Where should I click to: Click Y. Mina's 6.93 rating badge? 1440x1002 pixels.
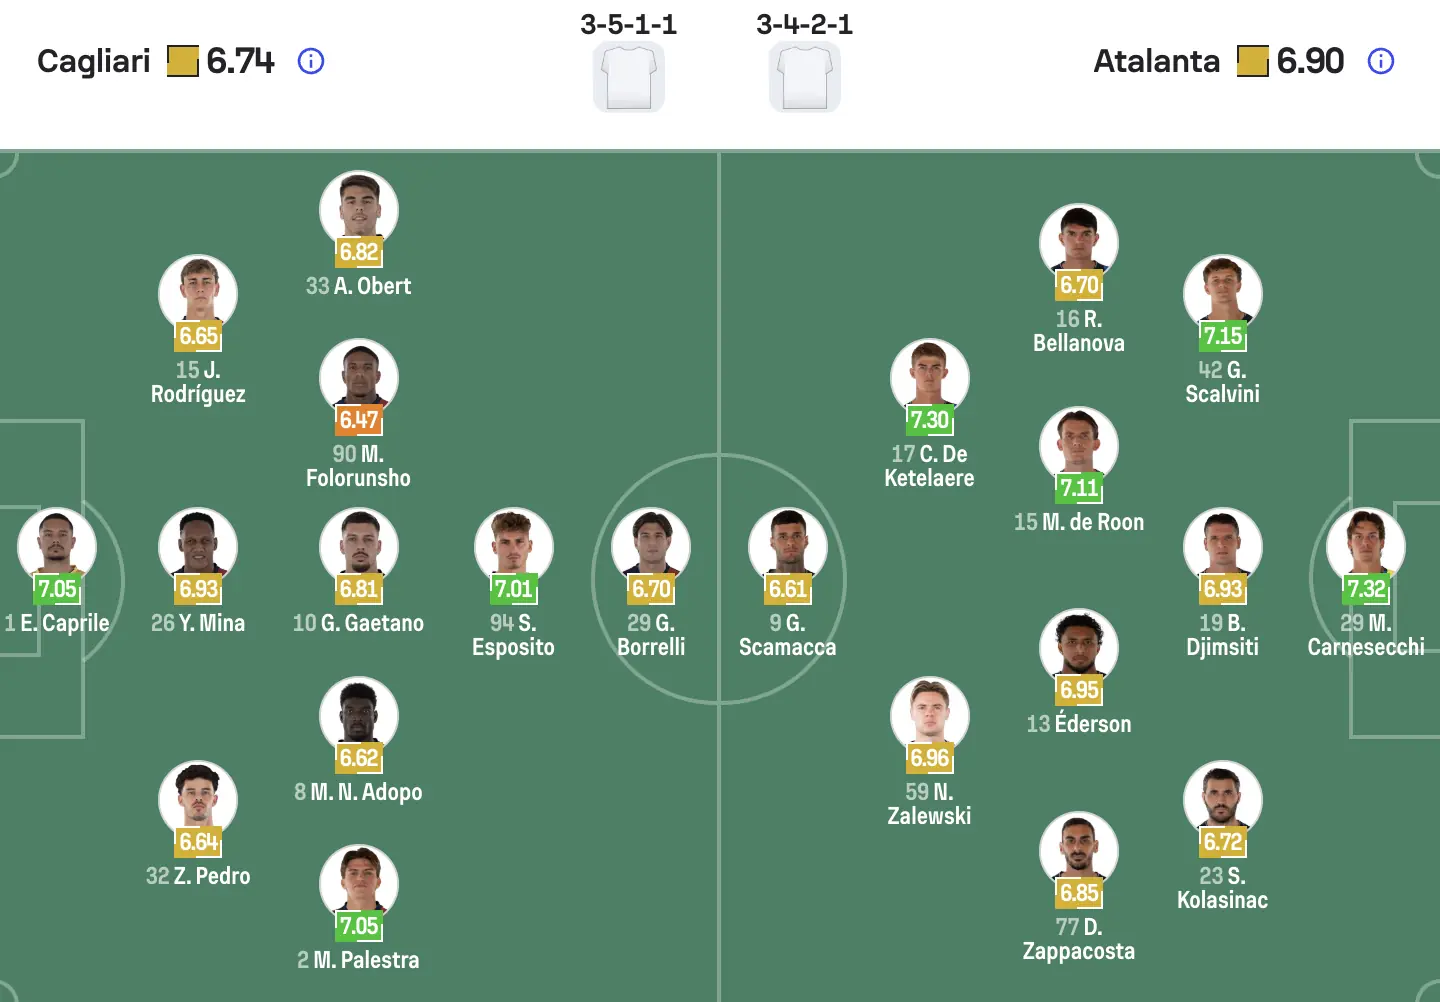pyautogui.click(x=197, y=588)
